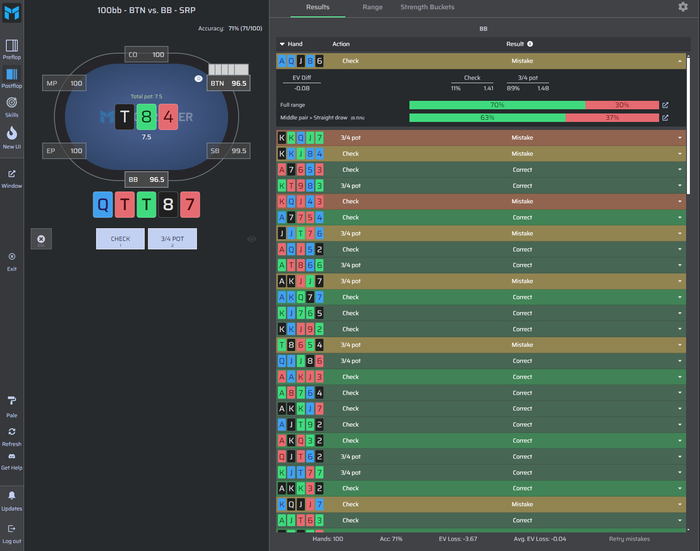Expand the KQJJ7 row chevron
The height and width of the screenshot is (551, 700).
(x=680, y=505)
